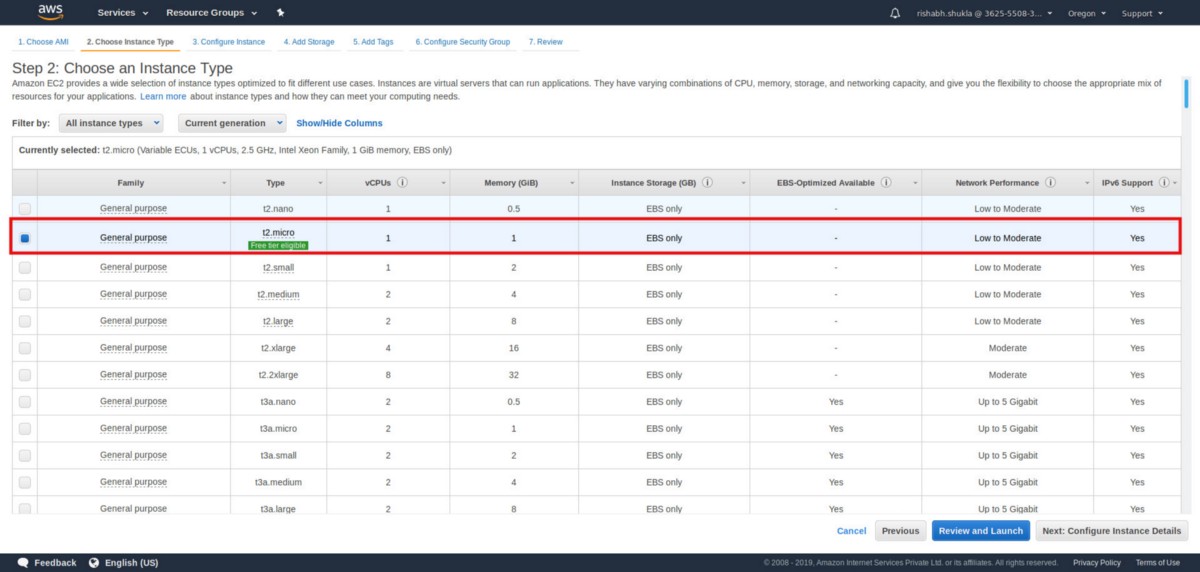Go to 6. Configure Security Group step
This screenshot has height=572, width=1200.
463,42
